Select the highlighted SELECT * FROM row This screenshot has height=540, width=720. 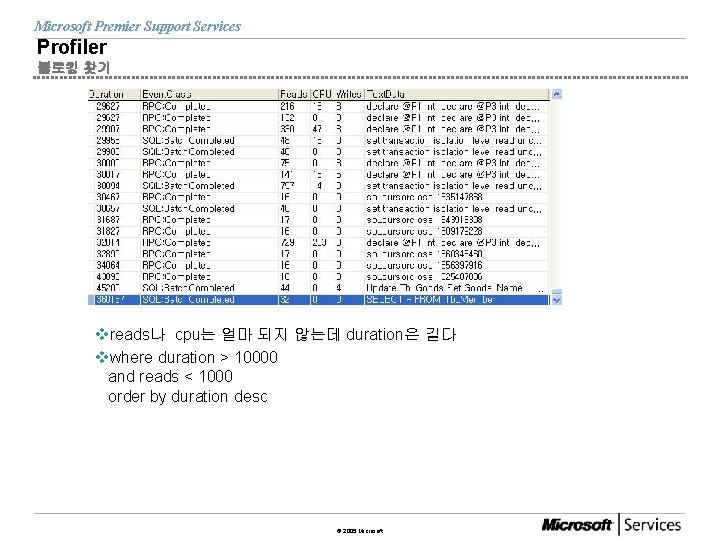point(319,300)
